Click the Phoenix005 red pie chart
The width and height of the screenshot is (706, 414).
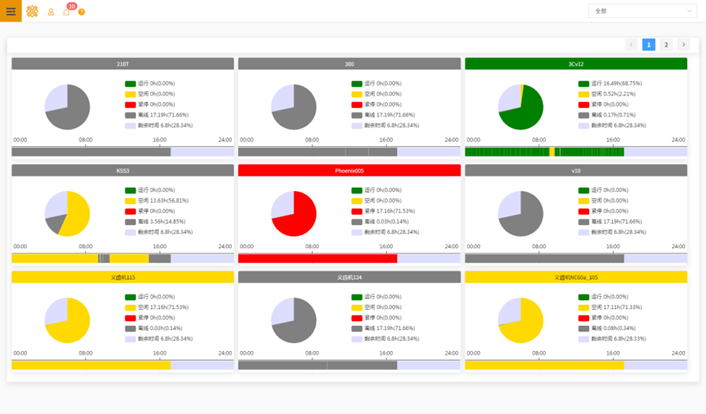(294, 213)
